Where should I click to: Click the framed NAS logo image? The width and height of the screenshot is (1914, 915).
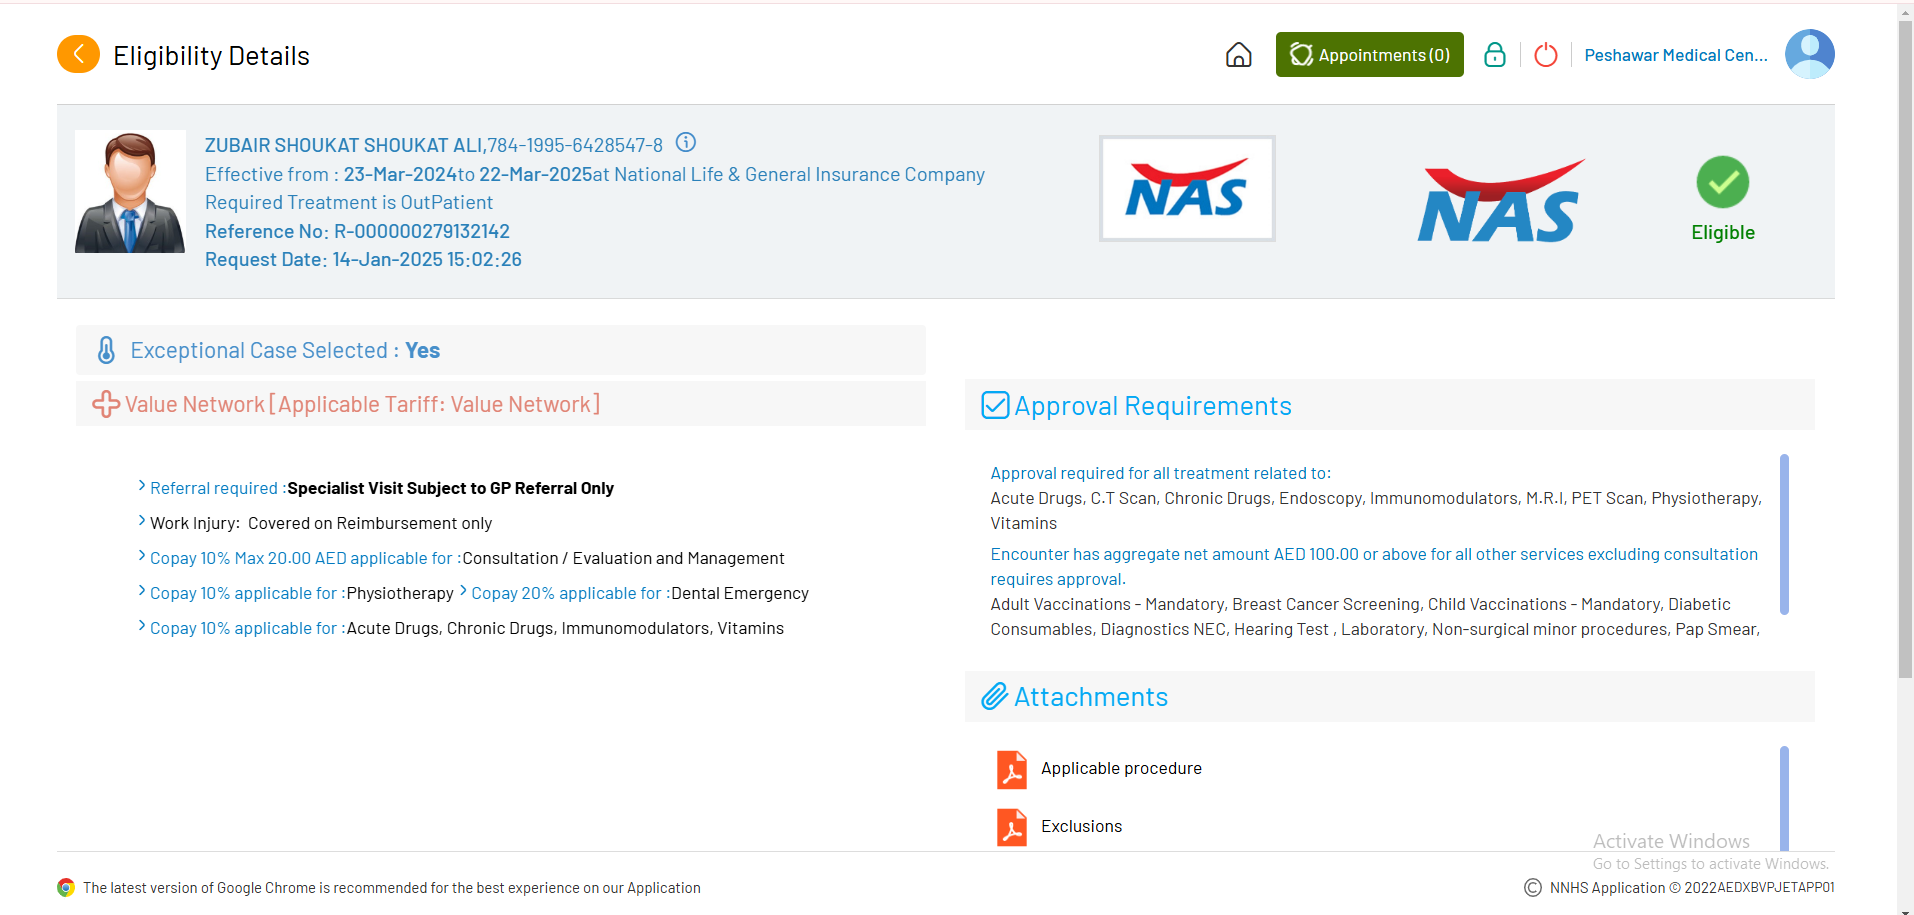click(x=1187, y=189)
